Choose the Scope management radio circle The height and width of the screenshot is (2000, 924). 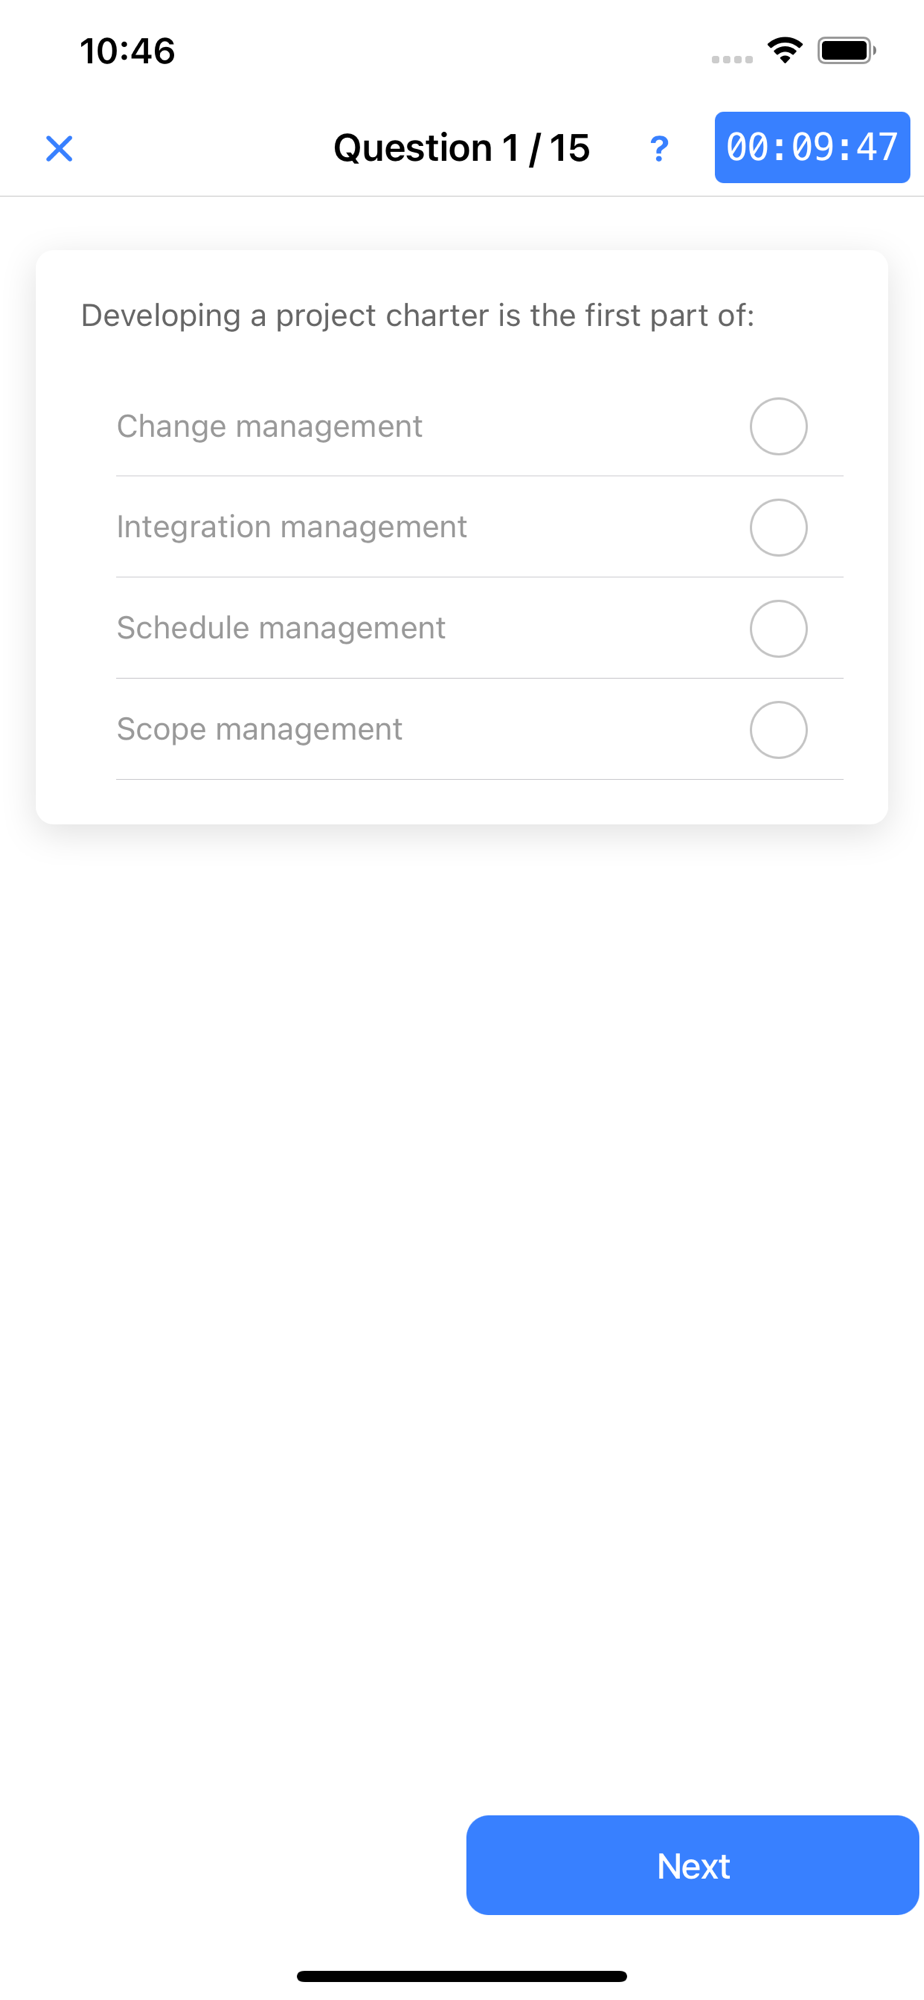click(x=778, y=730)
